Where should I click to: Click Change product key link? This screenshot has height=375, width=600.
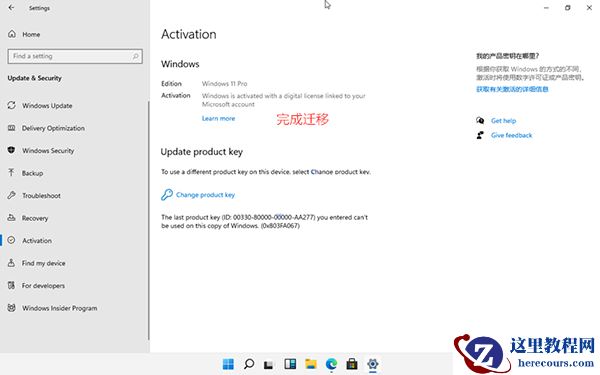pos(205,195)
